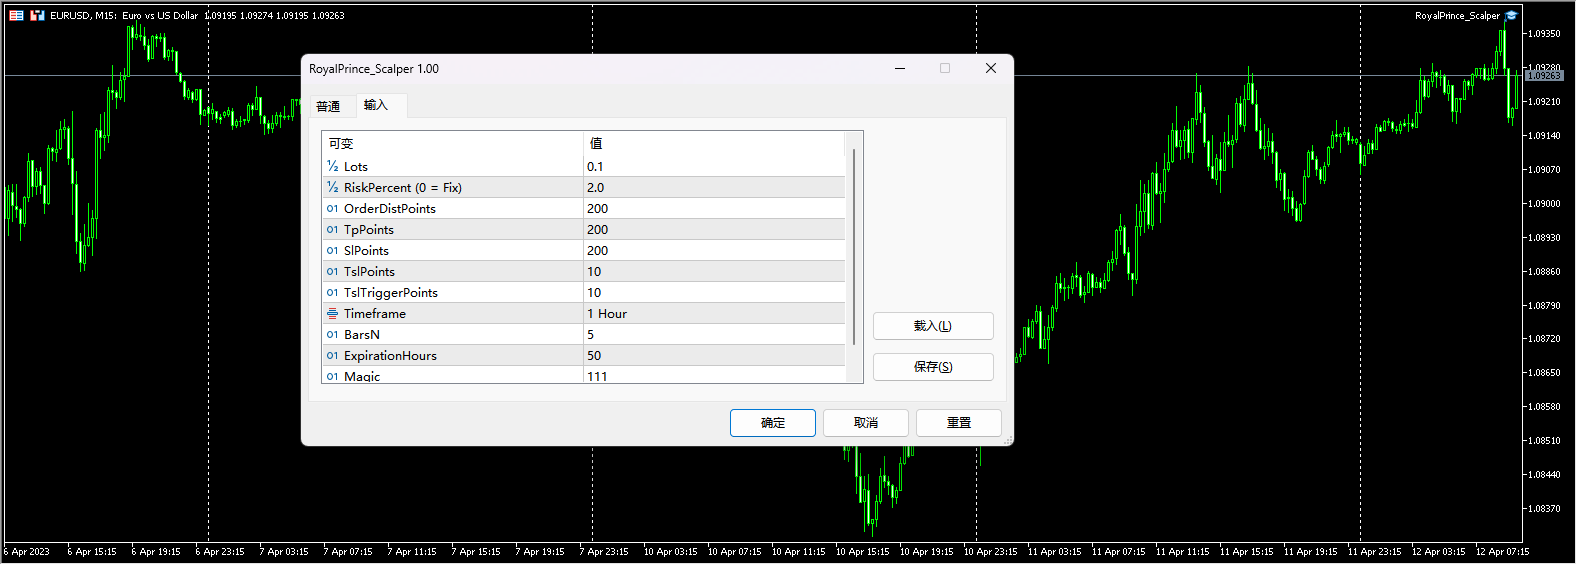
Task: Click the Lots row type icon
Action: pyautogui.click(x=332, y=166)
